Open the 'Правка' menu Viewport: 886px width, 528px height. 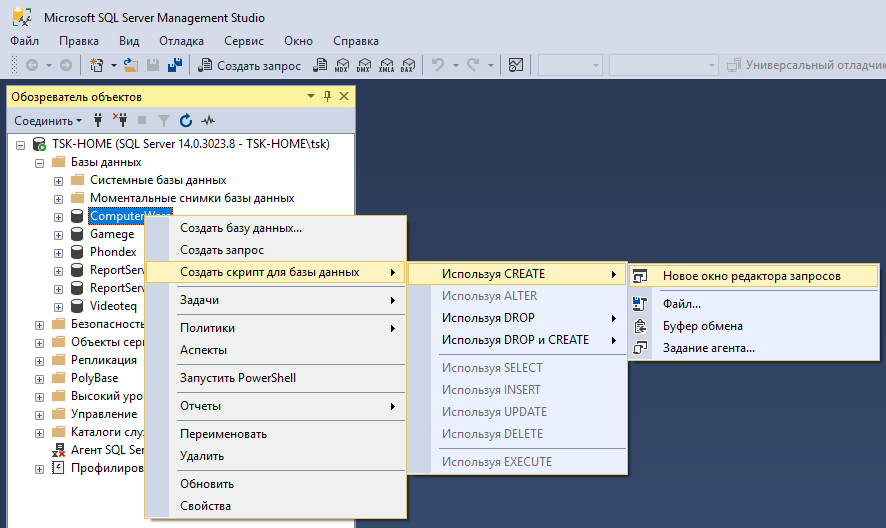[79, 41]
